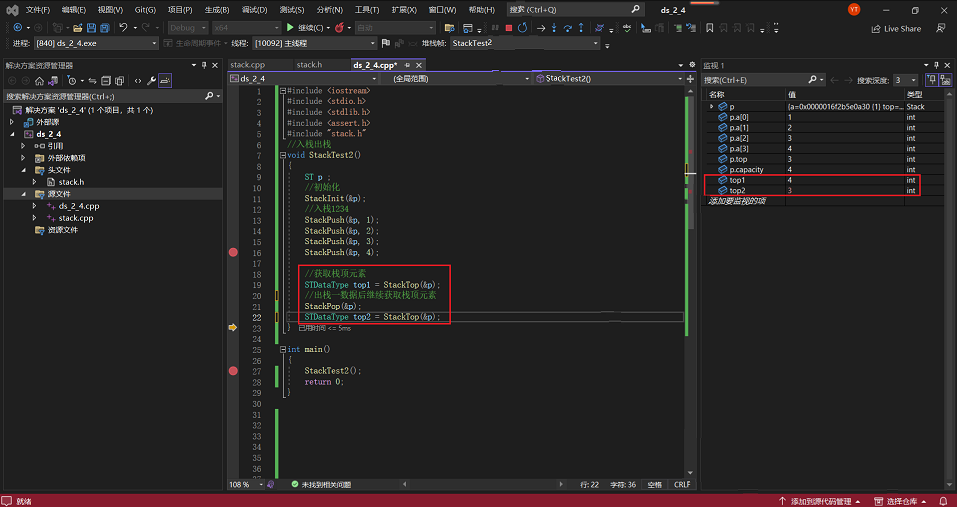Click the view code icon in Solution Explorer
Viewport: 957px width, 507px height.
pos(138,81)
